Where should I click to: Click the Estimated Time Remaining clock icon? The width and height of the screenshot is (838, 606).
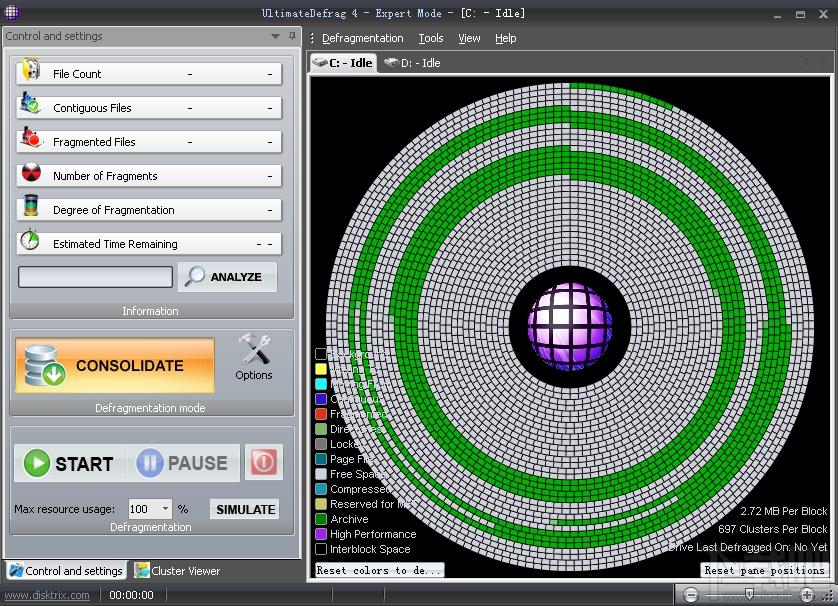pos(30,240)
